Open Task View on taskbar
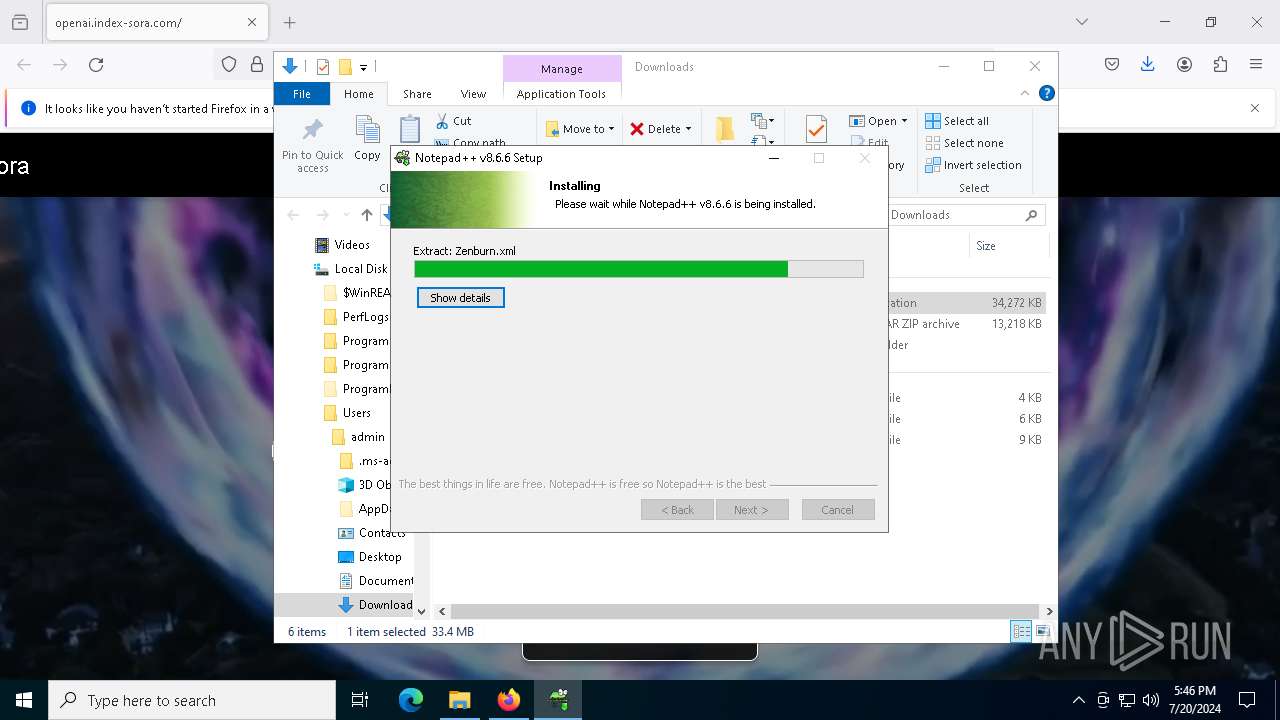 click(360, 700)
